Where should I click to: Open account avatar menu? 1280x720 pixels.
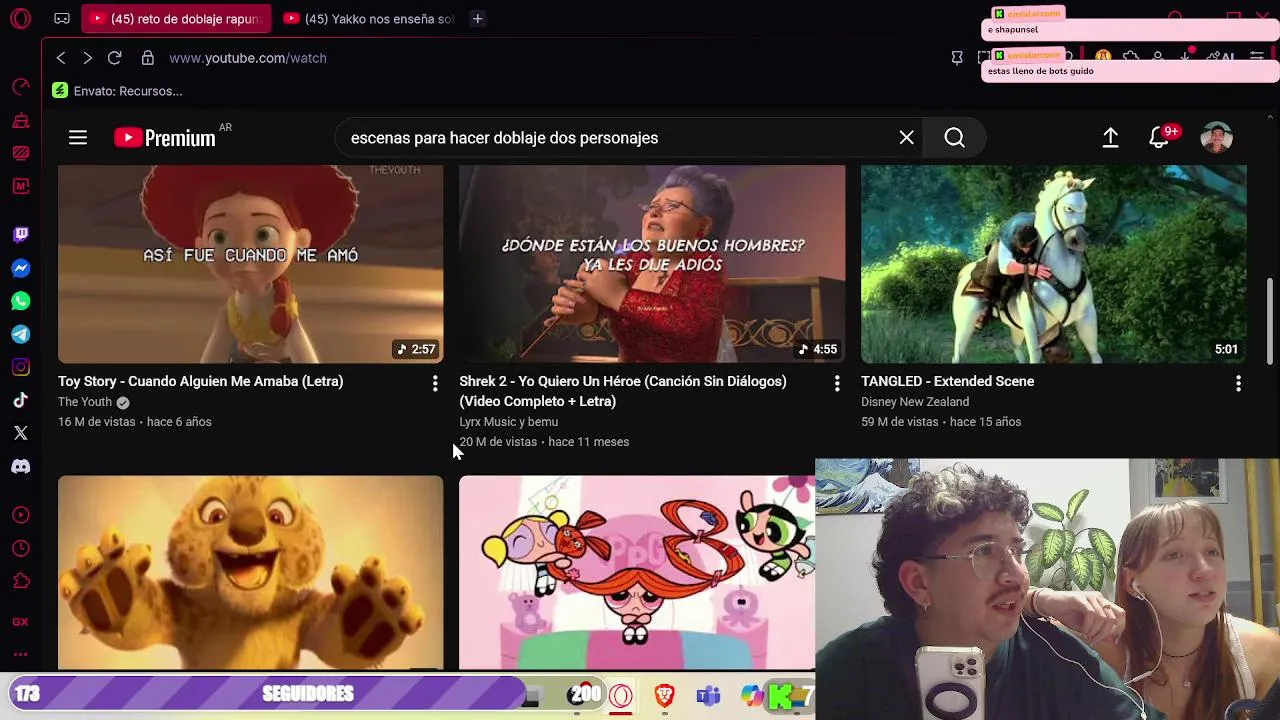1217,138
